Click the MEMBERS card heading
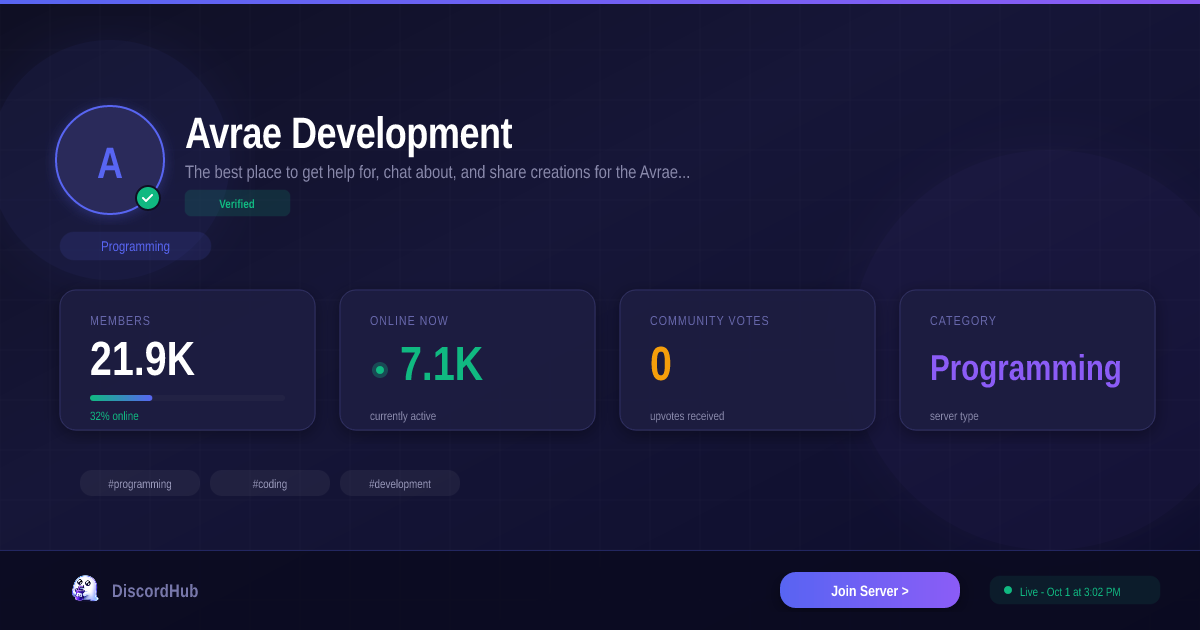1200x630 pixels. click(x=120, y=321)
